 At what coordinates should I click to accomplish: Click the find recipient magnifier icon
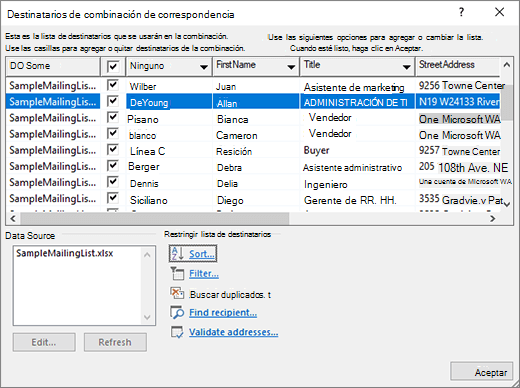[177, 312]
